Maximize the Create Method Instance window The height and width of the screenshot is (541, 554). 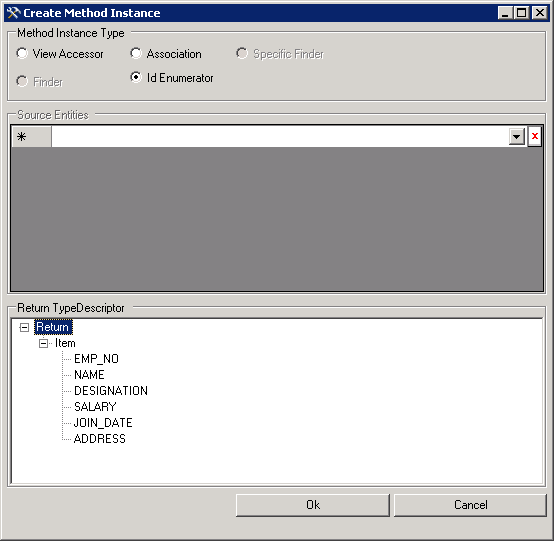521,13
